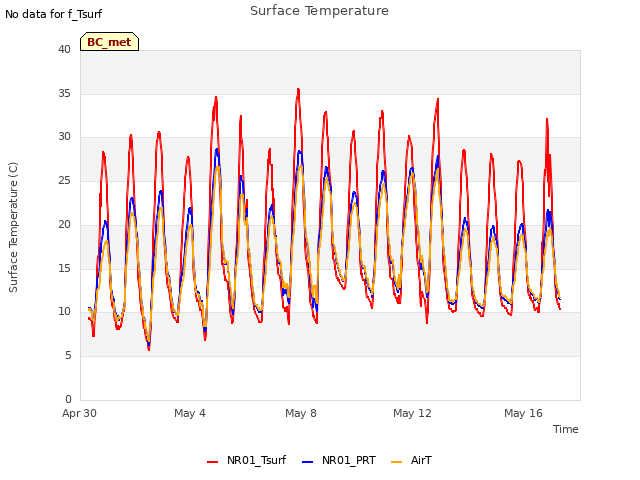Click the Apr 30 x-axis tick label
This screenshot has width=640, height=480.
(79, 413)
